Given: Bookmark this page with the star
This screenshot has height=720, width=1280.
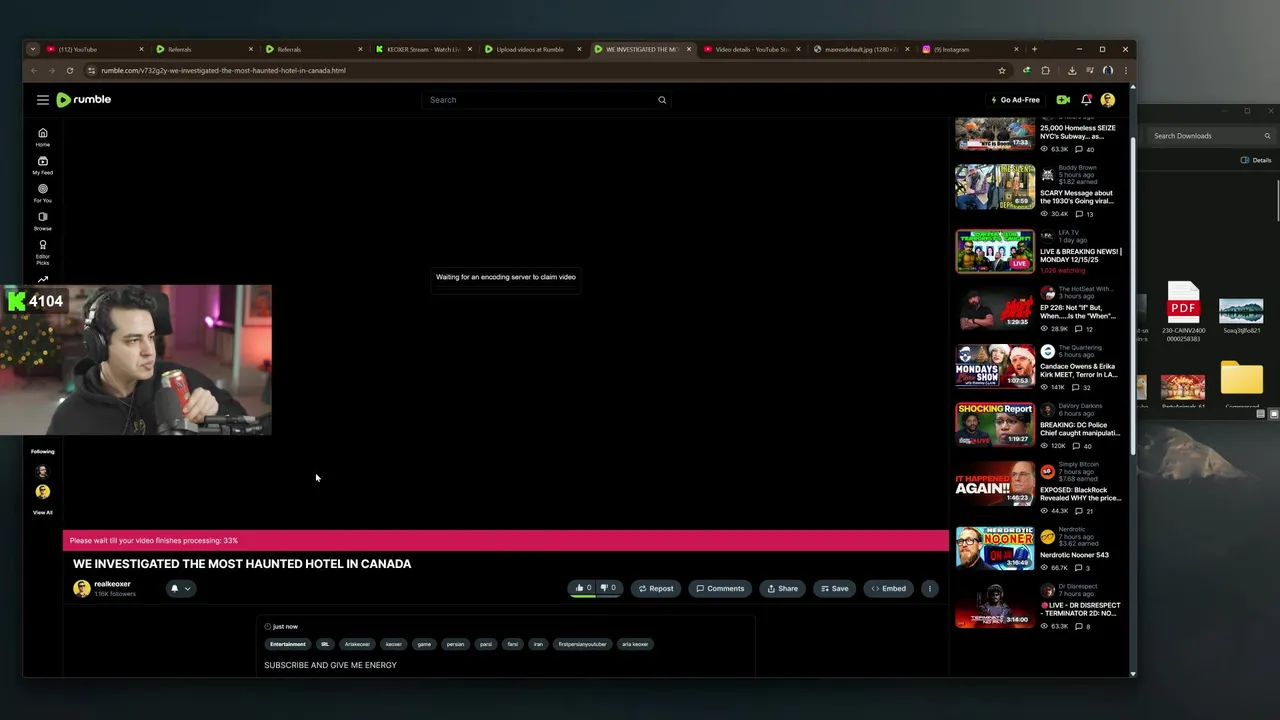Looking at the screenshot, I should 1001,71.
